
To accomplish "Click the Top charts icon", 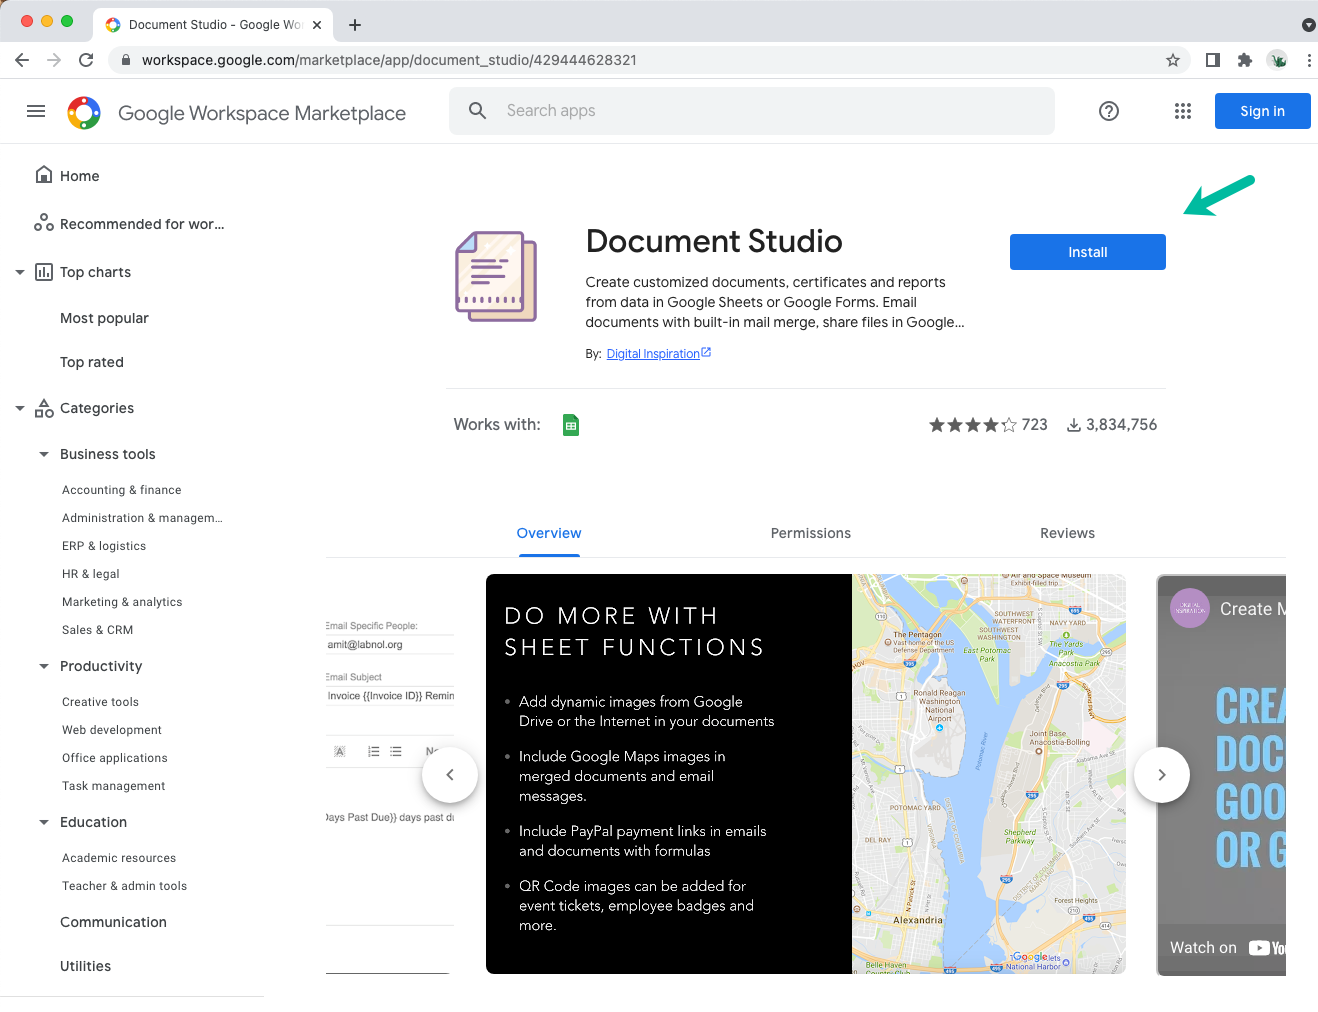I will [44, 272].
